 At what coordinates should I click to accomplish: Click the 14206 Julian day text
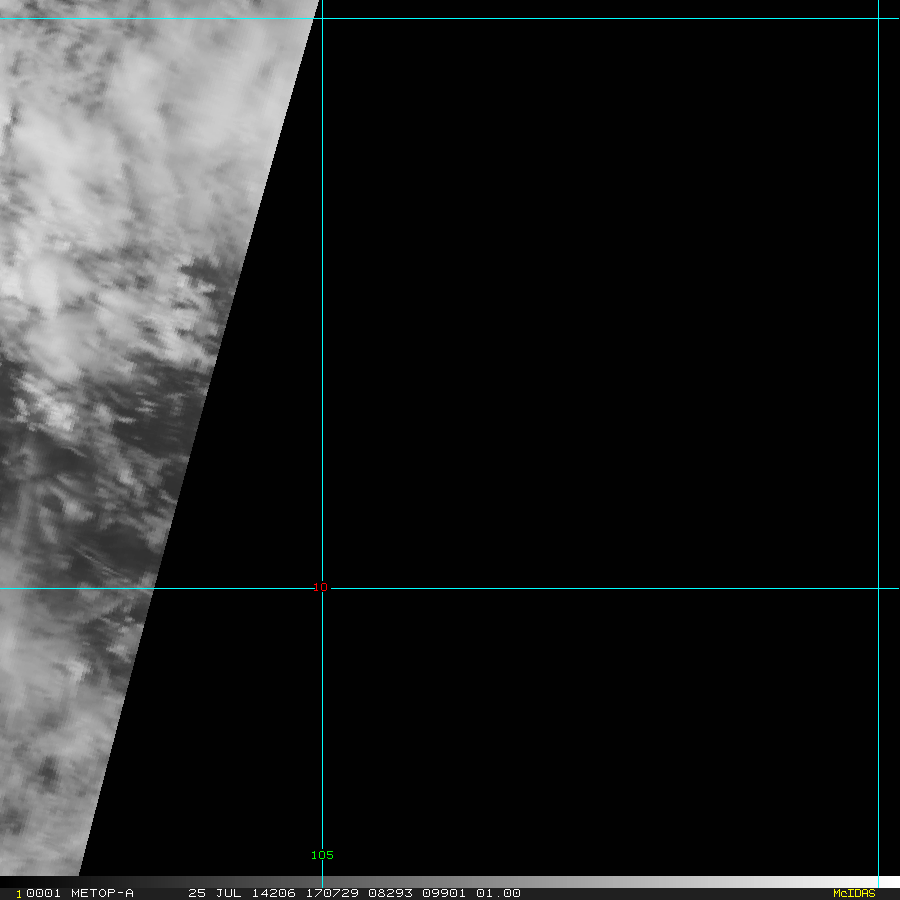point(274,893)
